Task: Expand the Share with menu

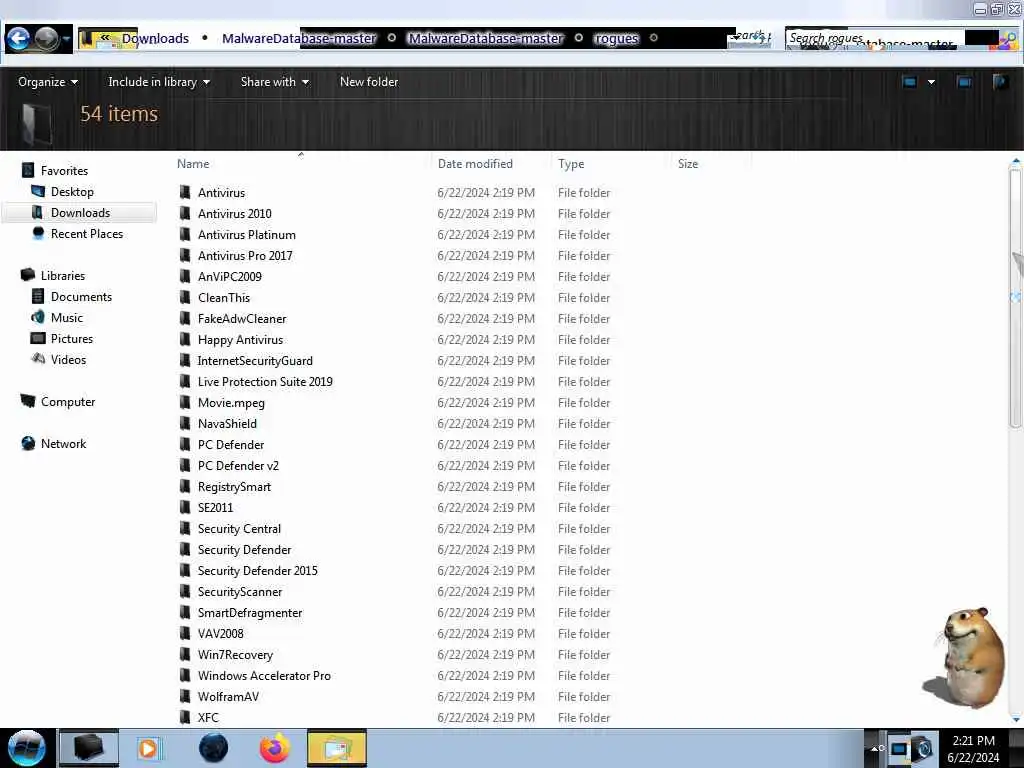Action: pos(274,82)
